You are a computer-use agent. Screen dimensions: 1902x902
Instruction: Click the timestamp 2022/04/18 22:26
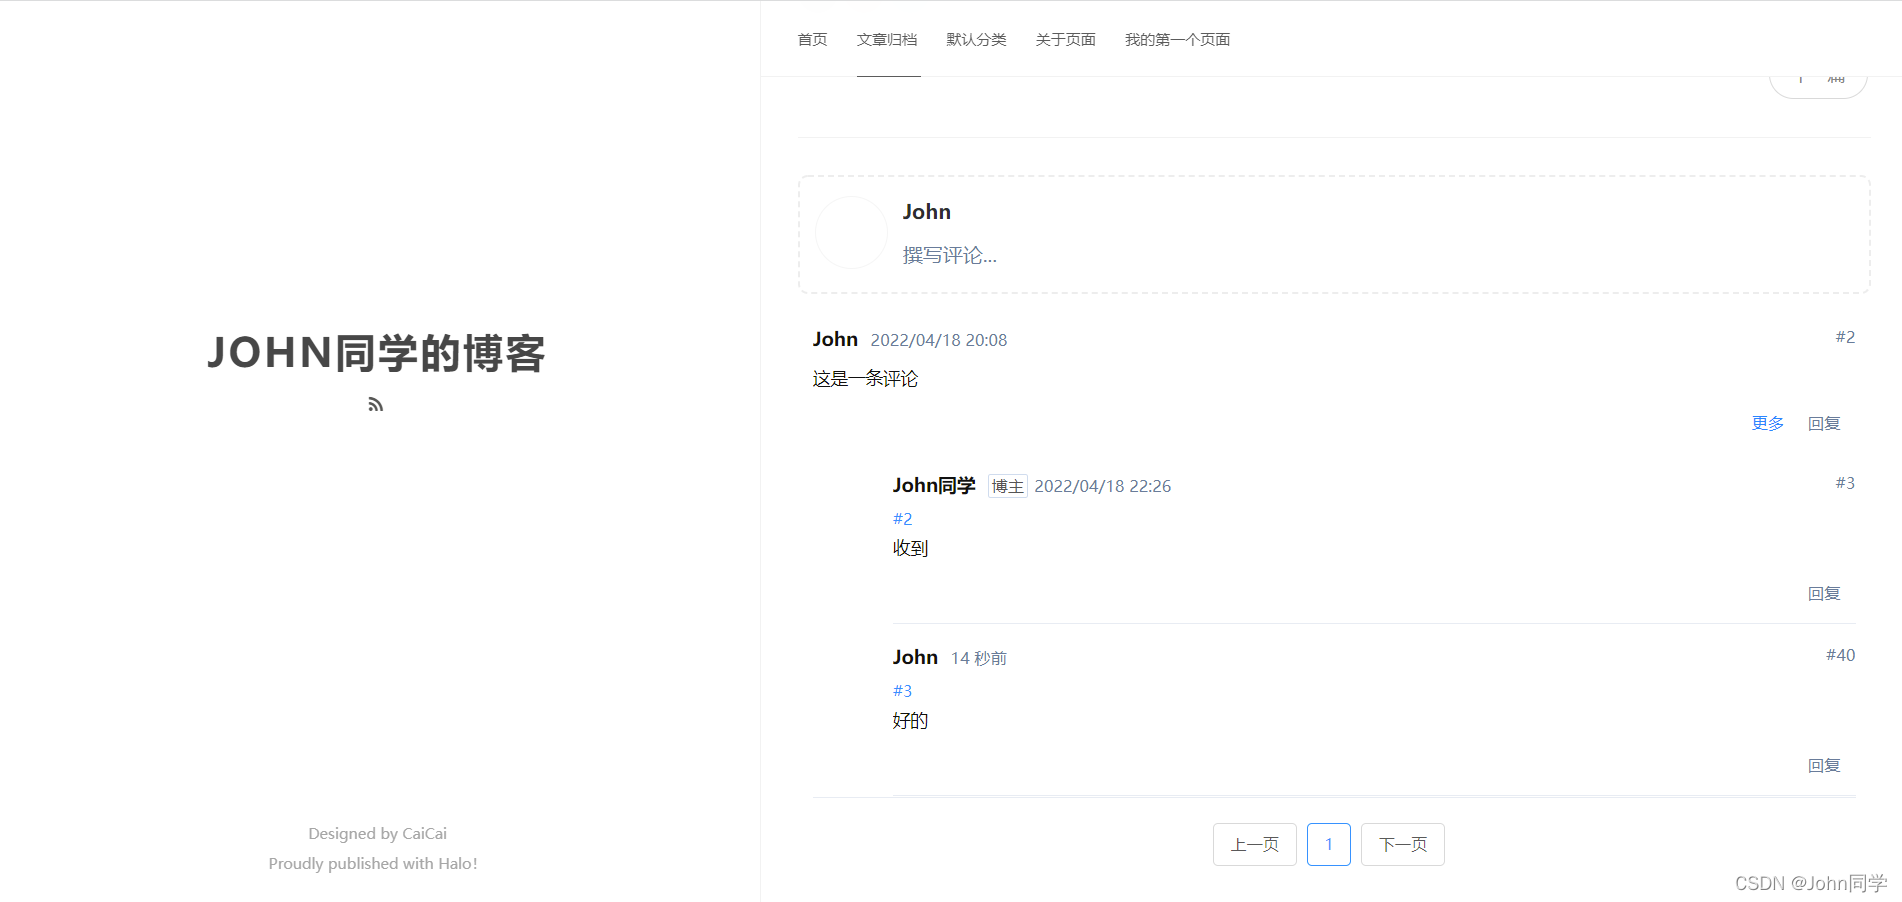1103,486
